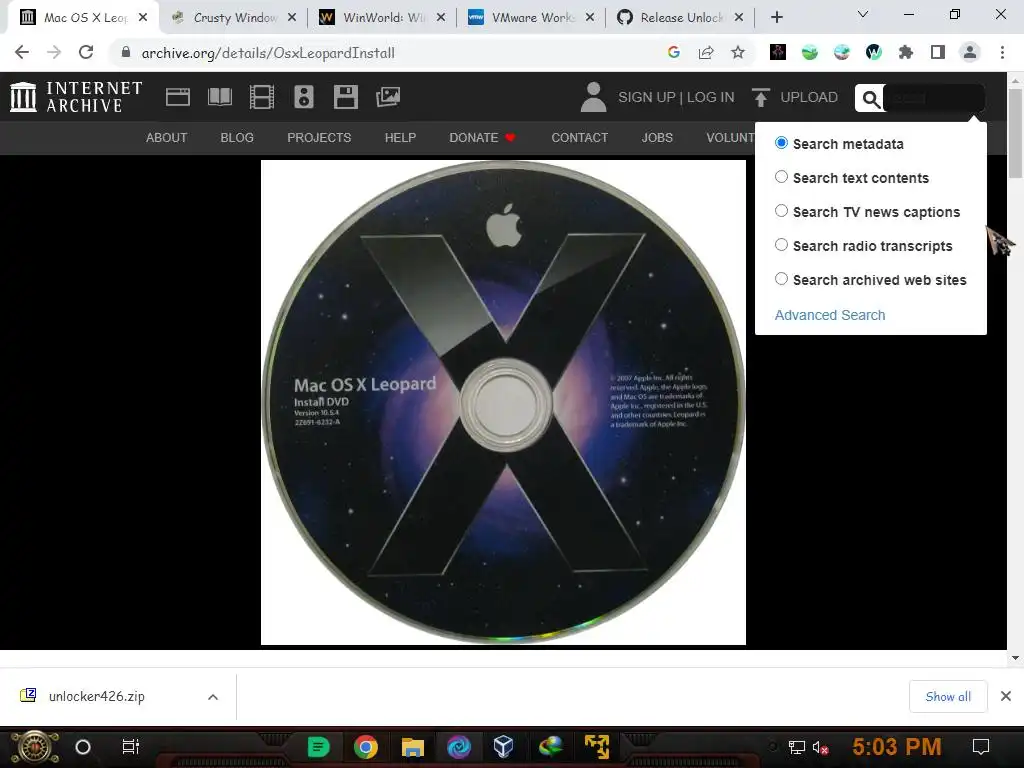Reload the current page
The width and height of the screenshot is (1024, 768).
pos(86,52)
